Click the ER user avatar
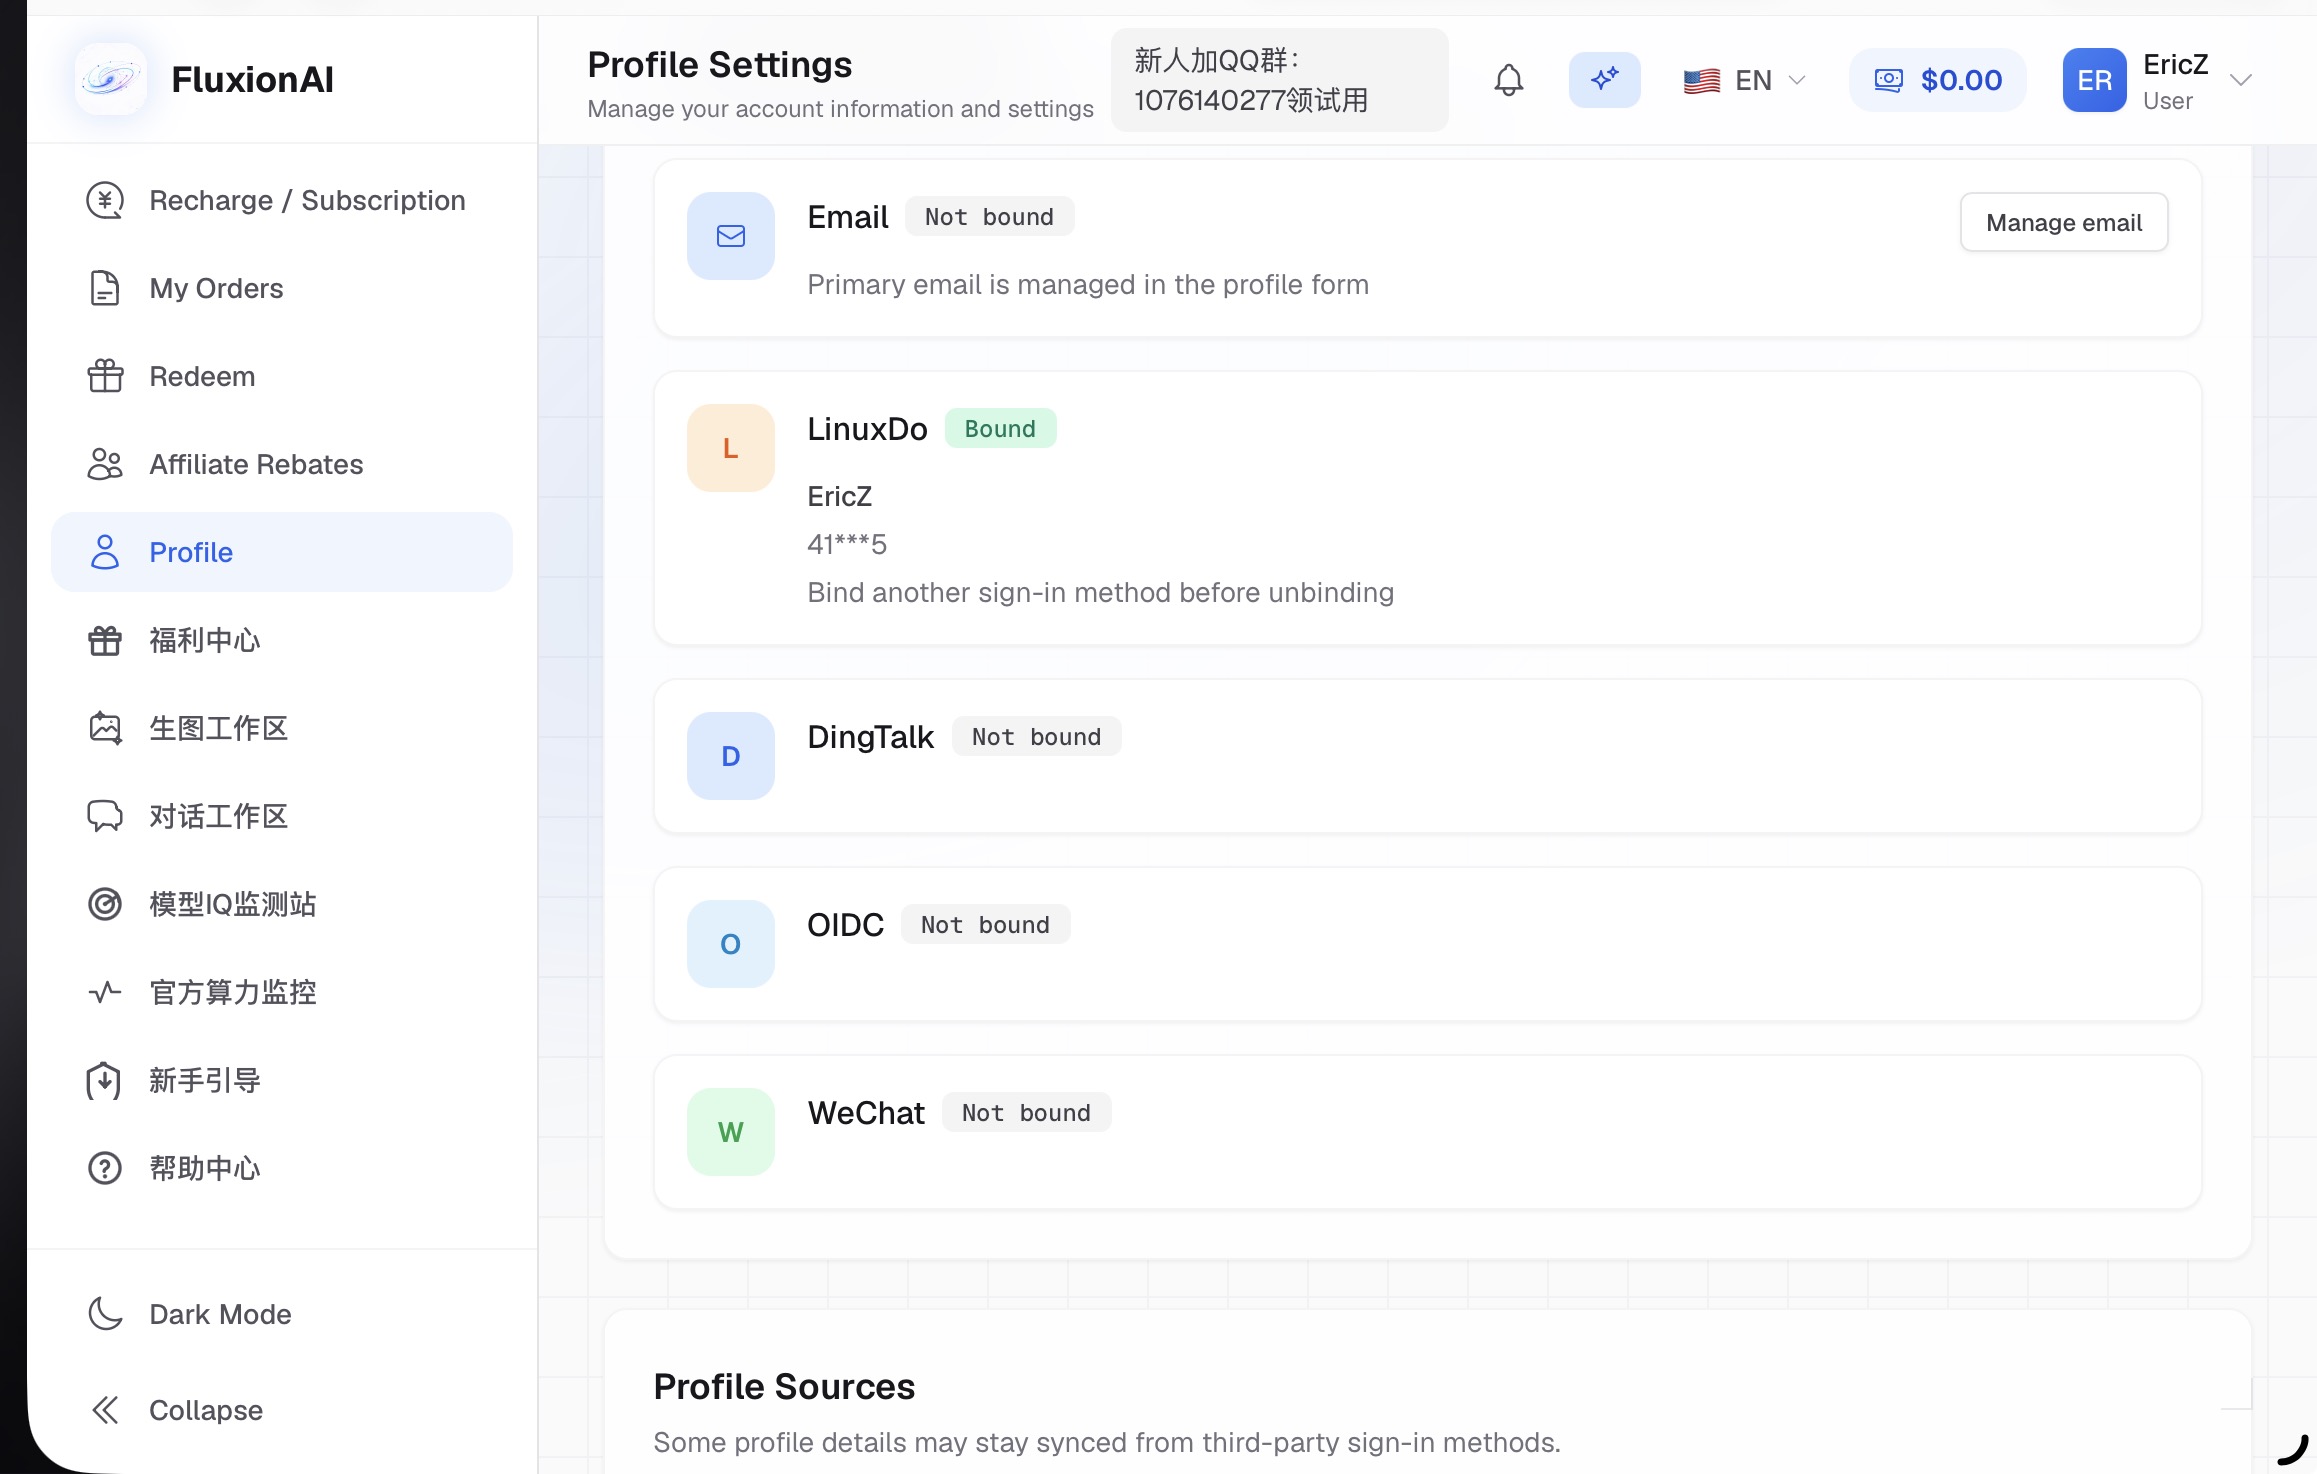The height and width of the screenshot is (1474, 2317). [x=2095, y=80]
